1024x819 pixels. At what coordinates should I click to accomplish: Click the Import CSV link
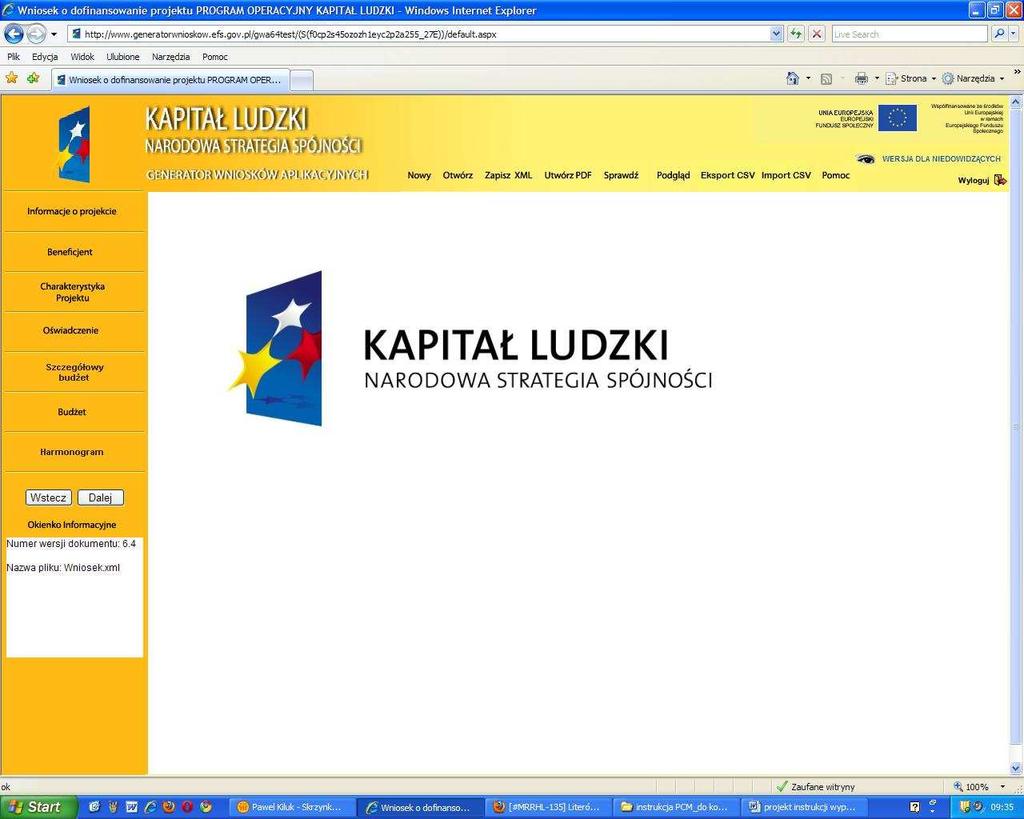click(786, 175)
